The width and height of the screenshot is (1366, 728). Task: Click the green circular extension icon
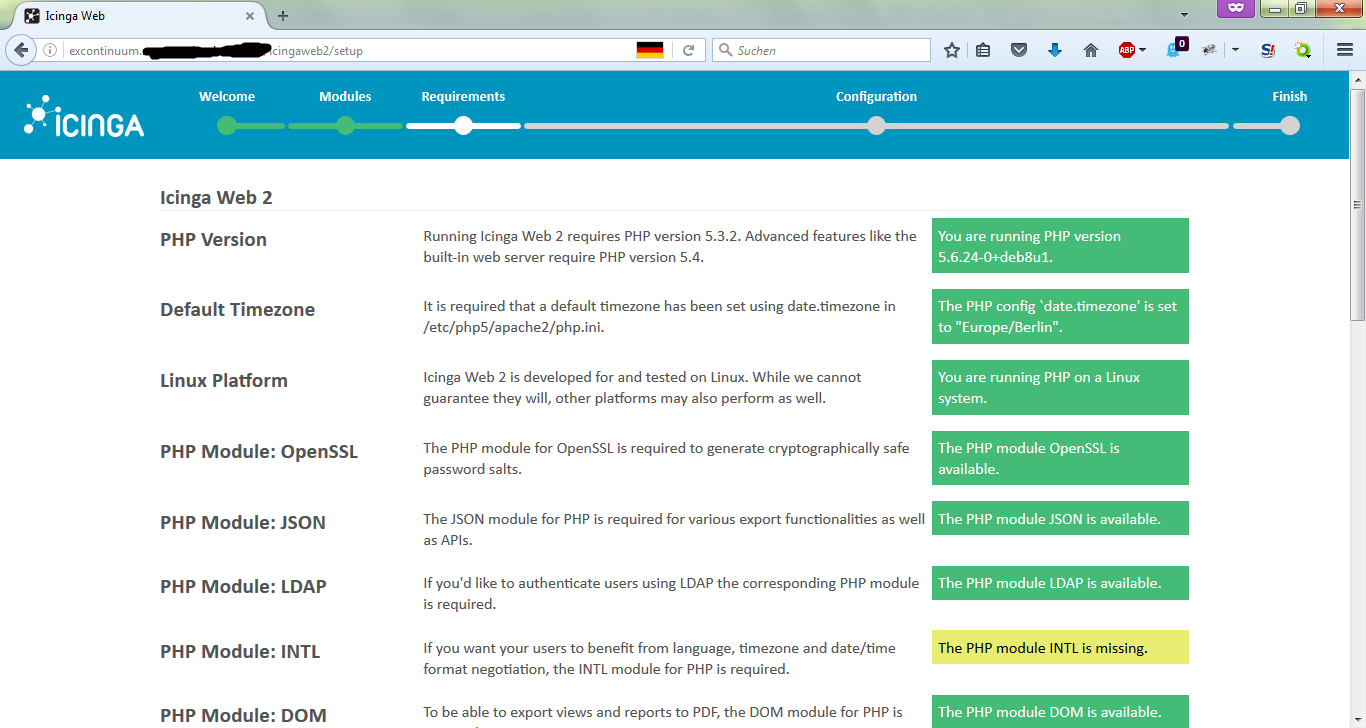point(1303,50)
